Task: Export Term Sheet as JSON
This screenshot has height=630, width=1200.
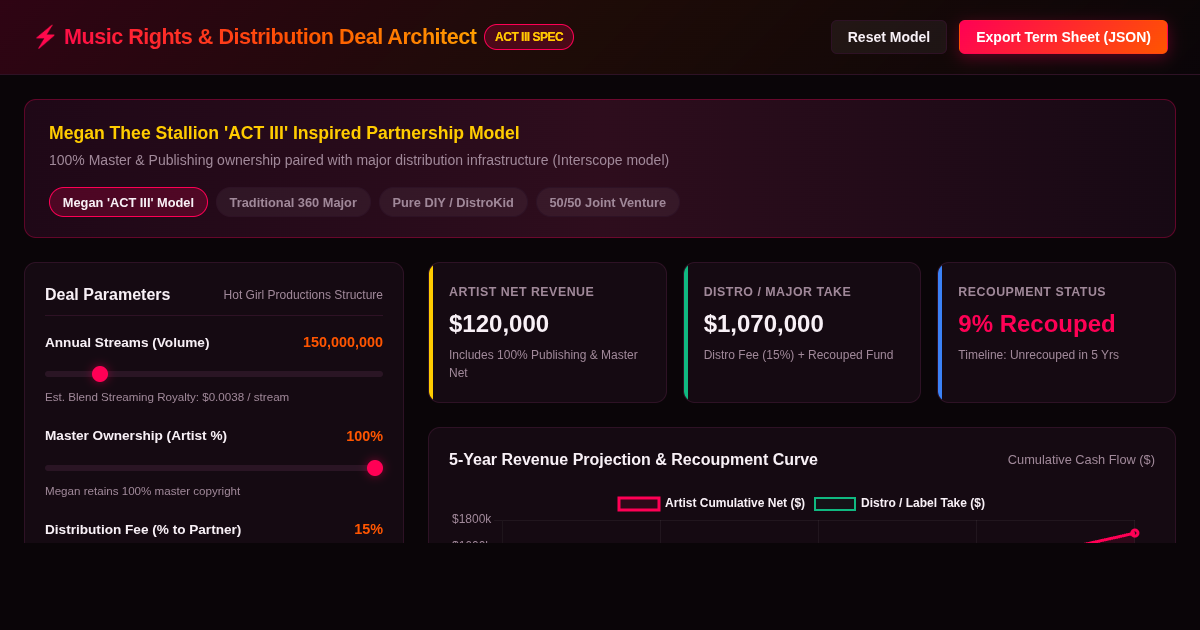Action: [1063, 37]
